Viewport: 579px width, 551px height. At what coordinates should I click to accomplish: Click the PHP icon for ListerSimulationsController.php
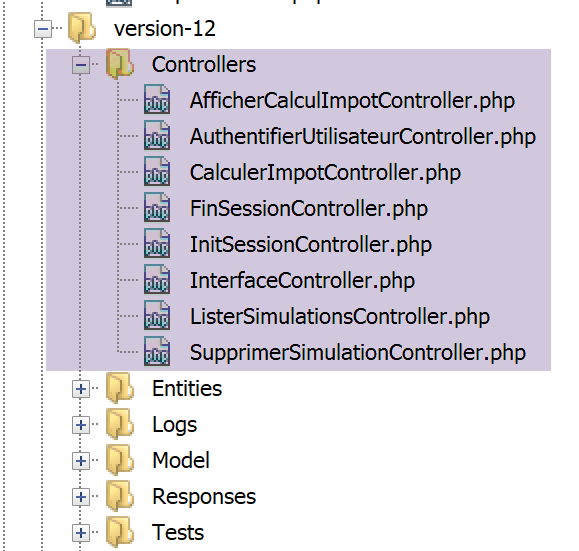(x=157, y=316)
